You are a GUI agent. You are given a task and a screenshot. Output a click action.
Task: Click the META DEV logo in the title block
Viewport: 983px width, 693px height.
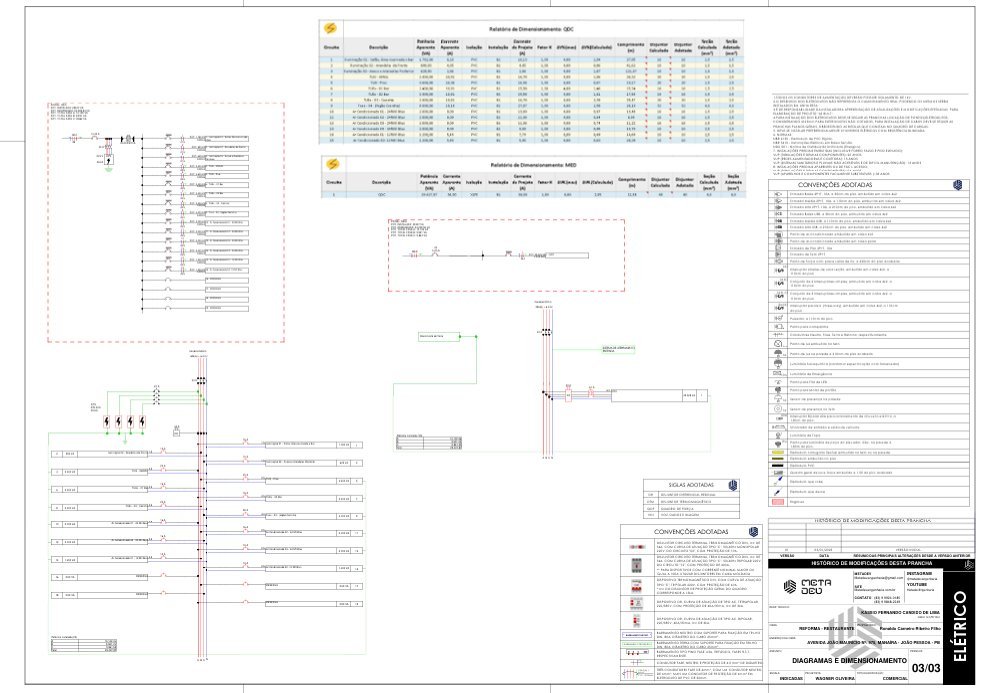805,585
